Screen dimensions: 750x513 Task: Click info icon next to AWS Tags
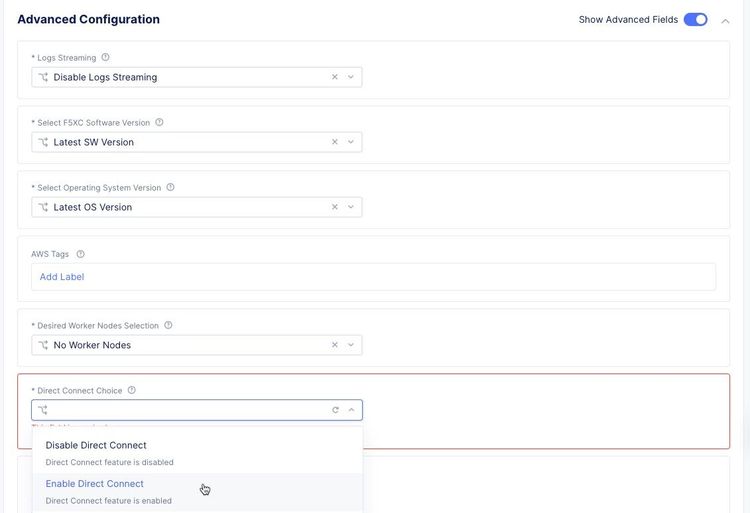click(x=81, y=254)
